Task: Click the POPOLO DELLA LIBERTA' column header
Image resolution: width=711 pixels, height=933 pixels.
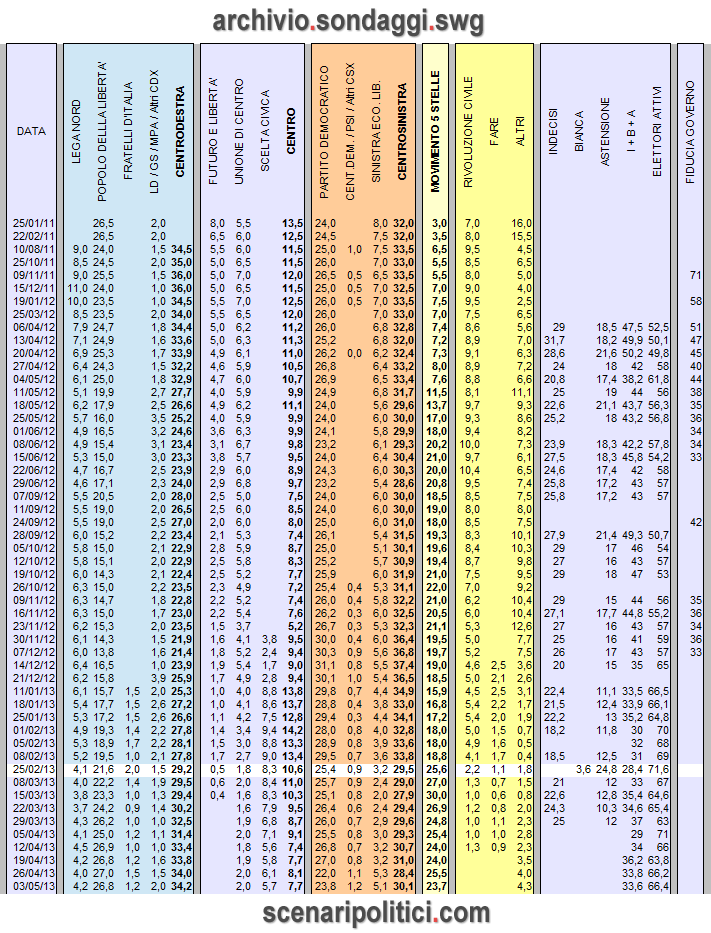Action: pyautogui.click(x=102, y=131)
